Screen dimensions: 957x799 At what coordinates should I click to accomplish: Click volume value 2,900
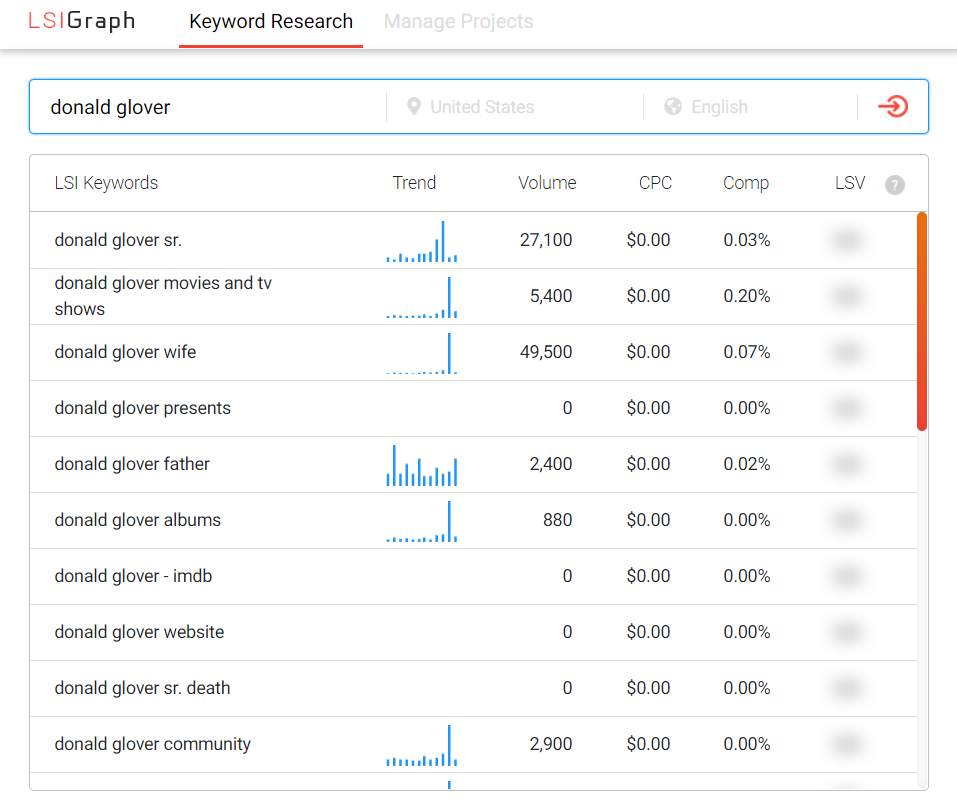(x=551, y=744)
